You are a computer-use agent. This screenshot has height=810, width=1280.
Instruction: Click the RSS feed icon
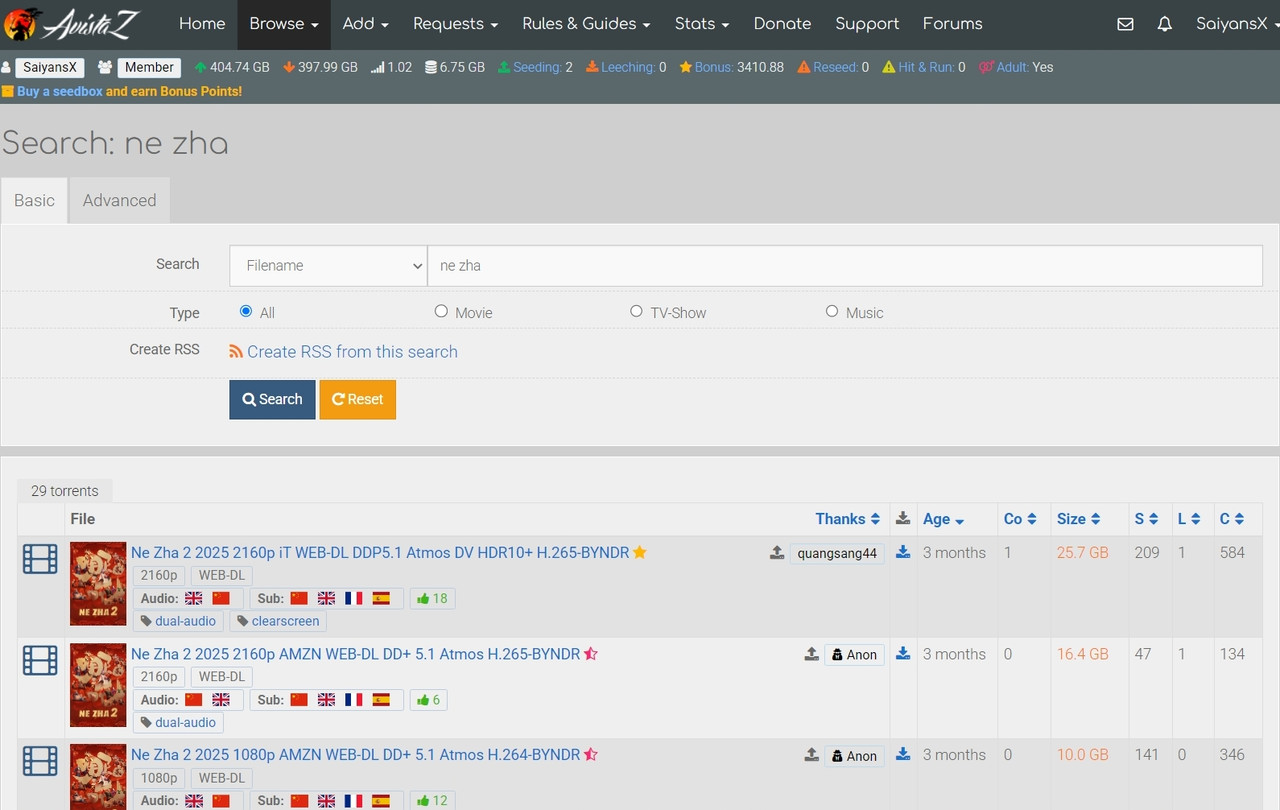(x=236, y=352)
